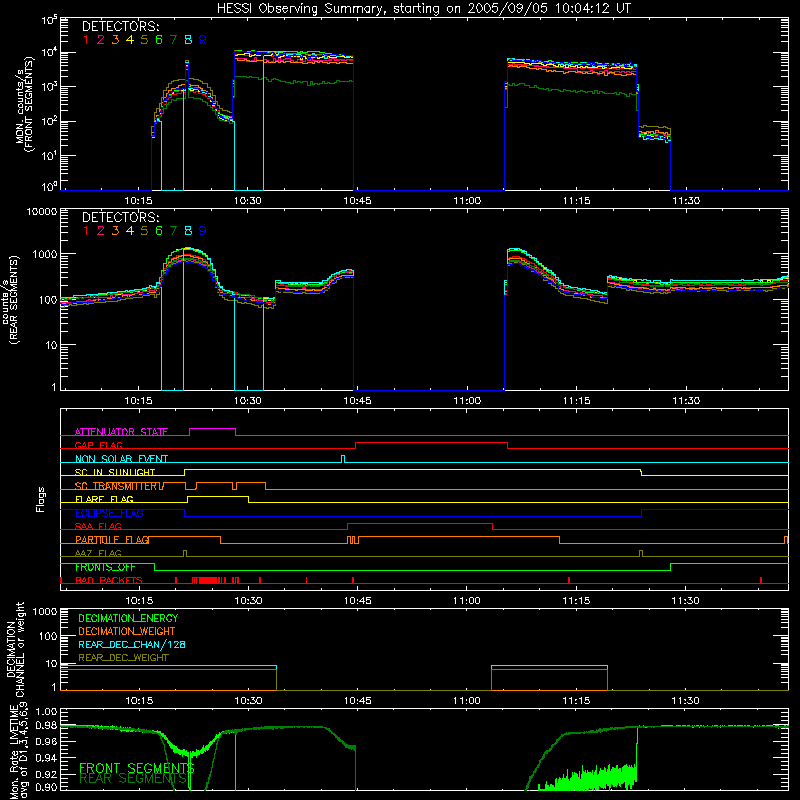Click the HESSI Observing Summary title text
This screenshot has width=800, height=800.
point(423,9)
